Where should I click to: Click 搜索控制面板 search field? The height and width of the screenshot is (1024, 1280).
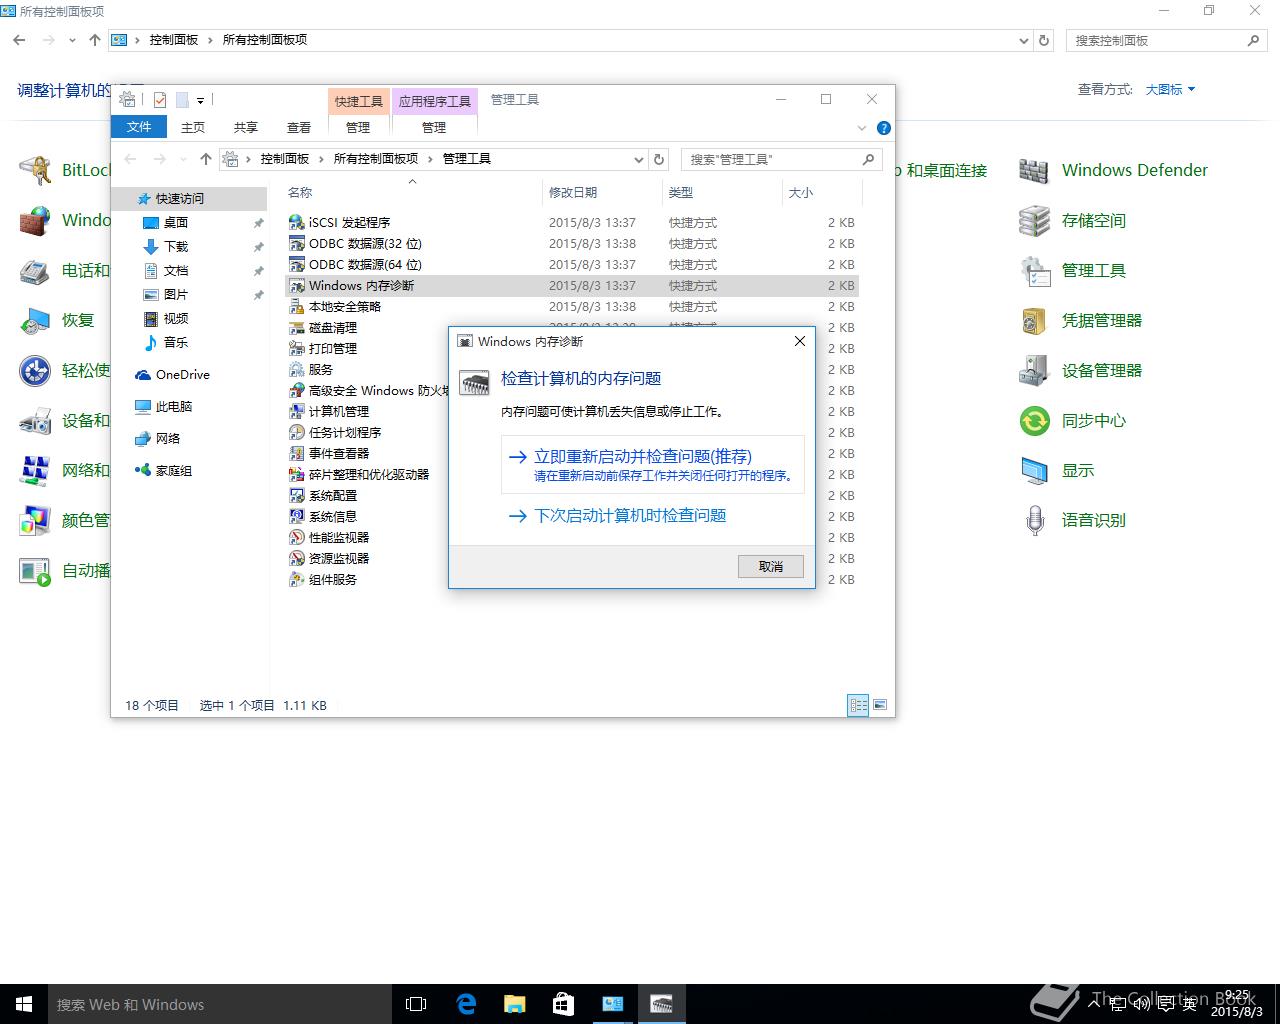click(x=1166, y=40)
